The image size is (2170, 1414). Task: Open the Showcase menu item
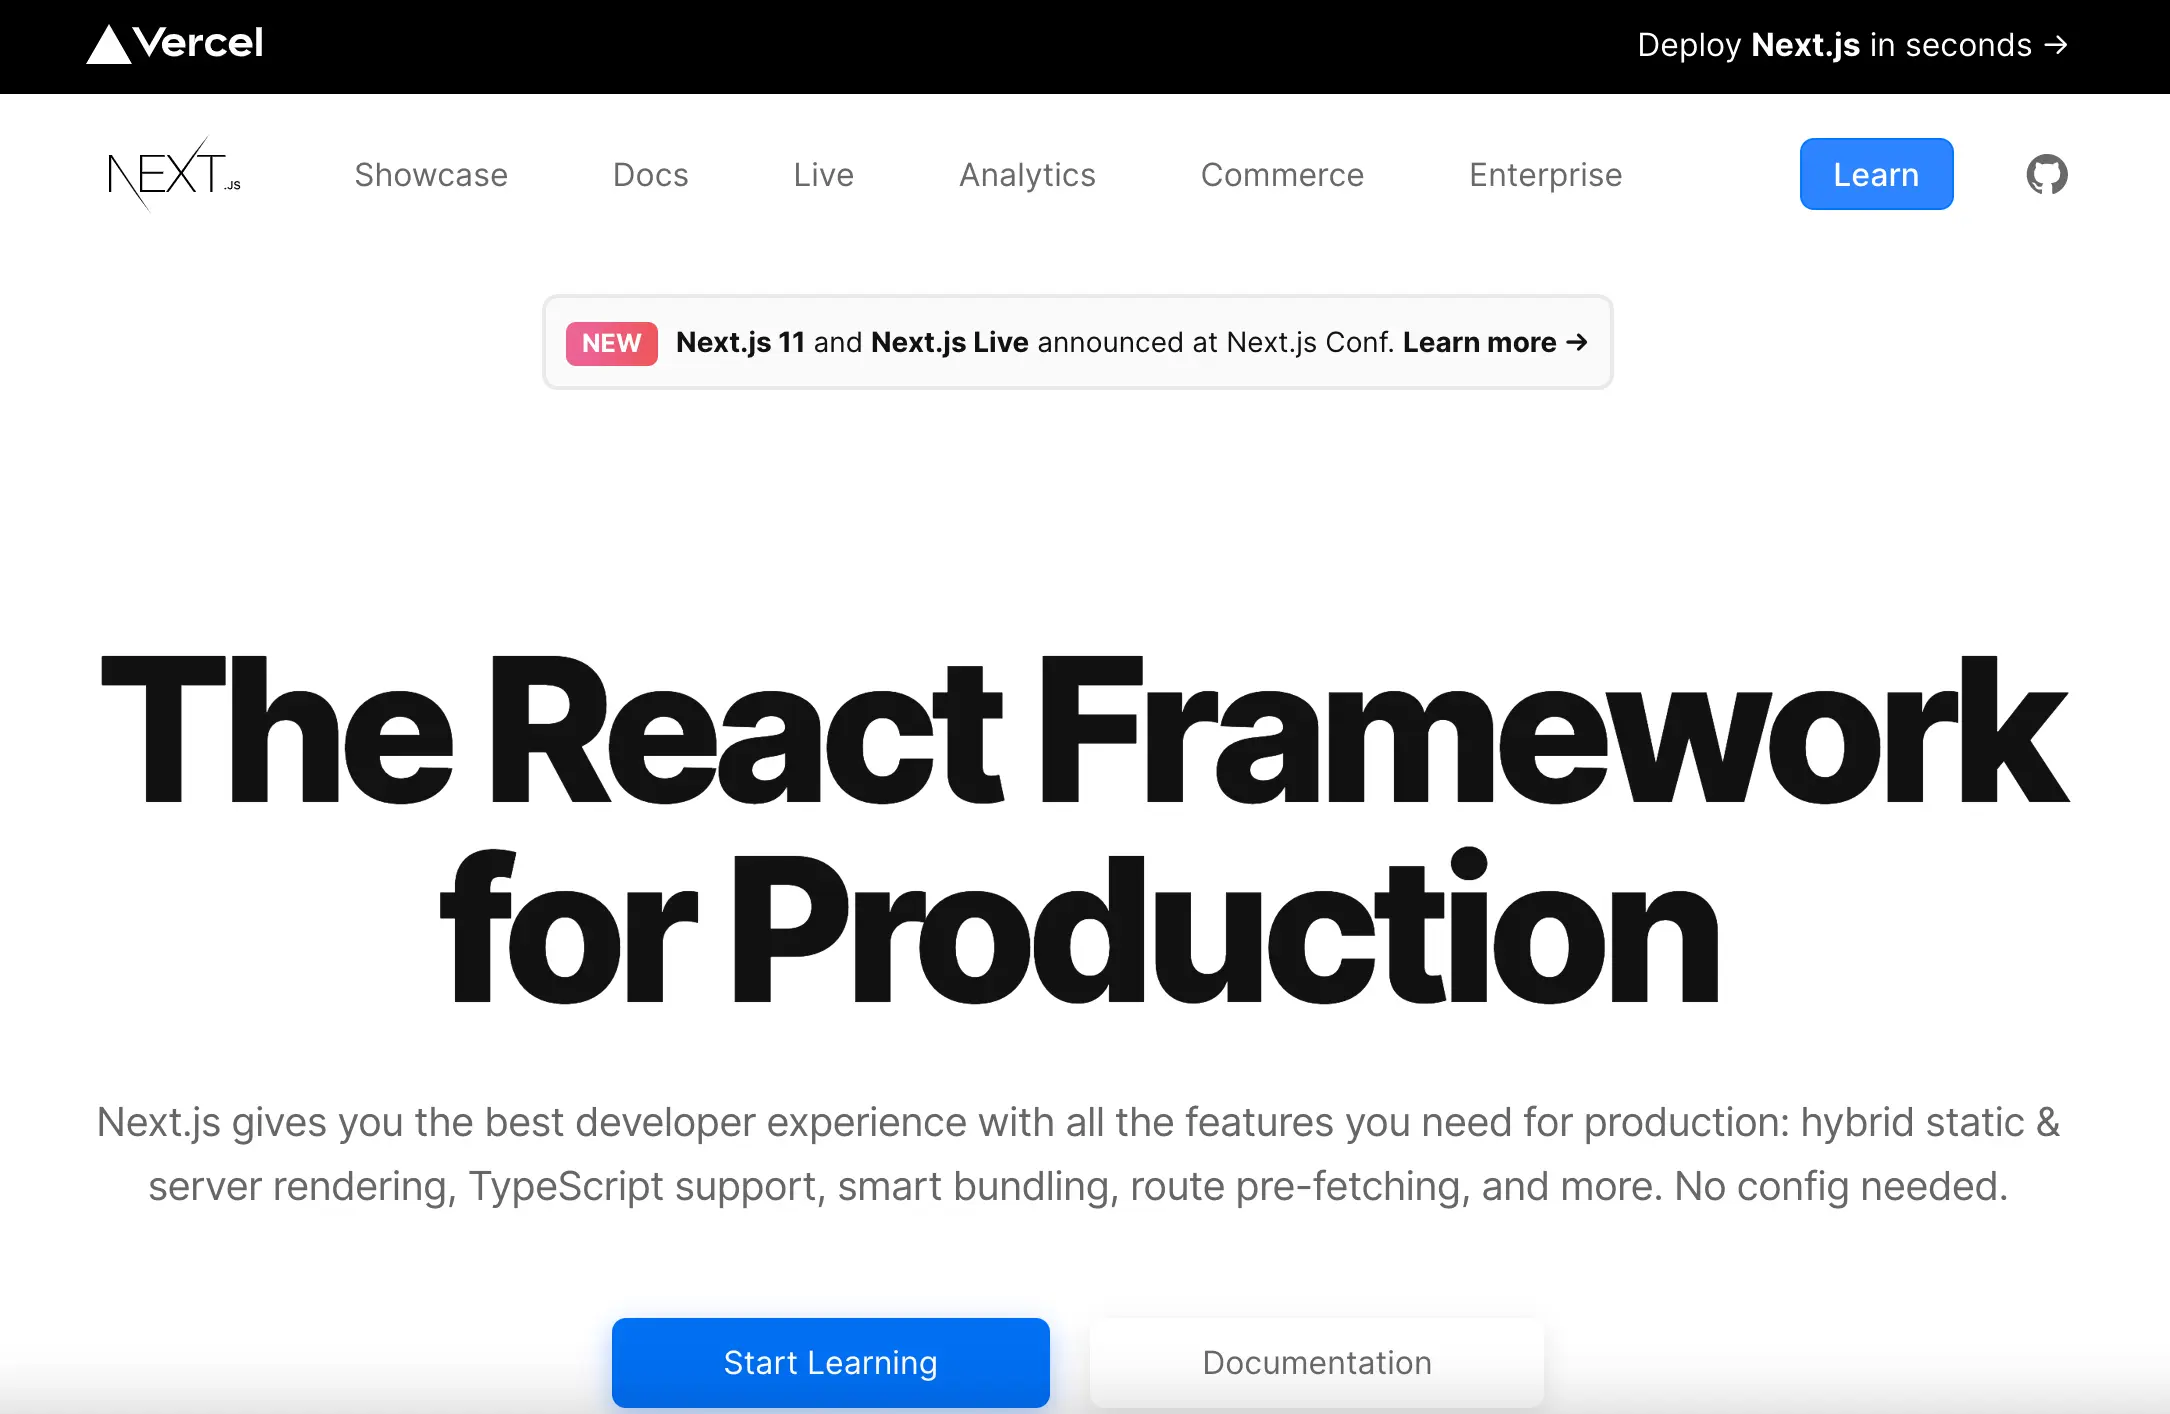(431, 174)
